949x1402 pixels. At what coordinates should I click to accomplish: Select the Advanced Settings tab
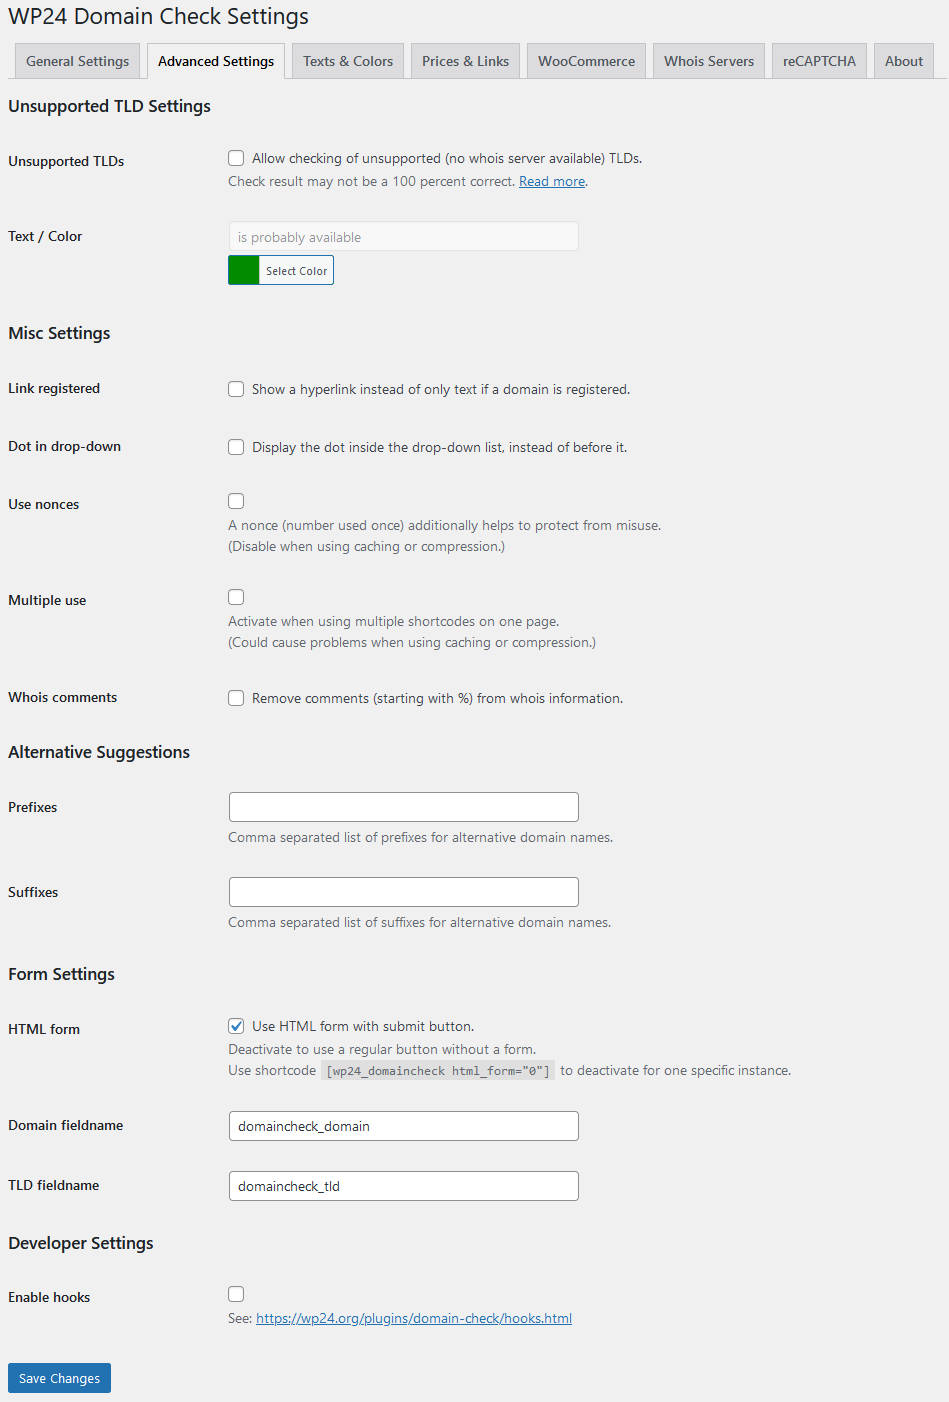pyautogui.click(x=216, y=61)
